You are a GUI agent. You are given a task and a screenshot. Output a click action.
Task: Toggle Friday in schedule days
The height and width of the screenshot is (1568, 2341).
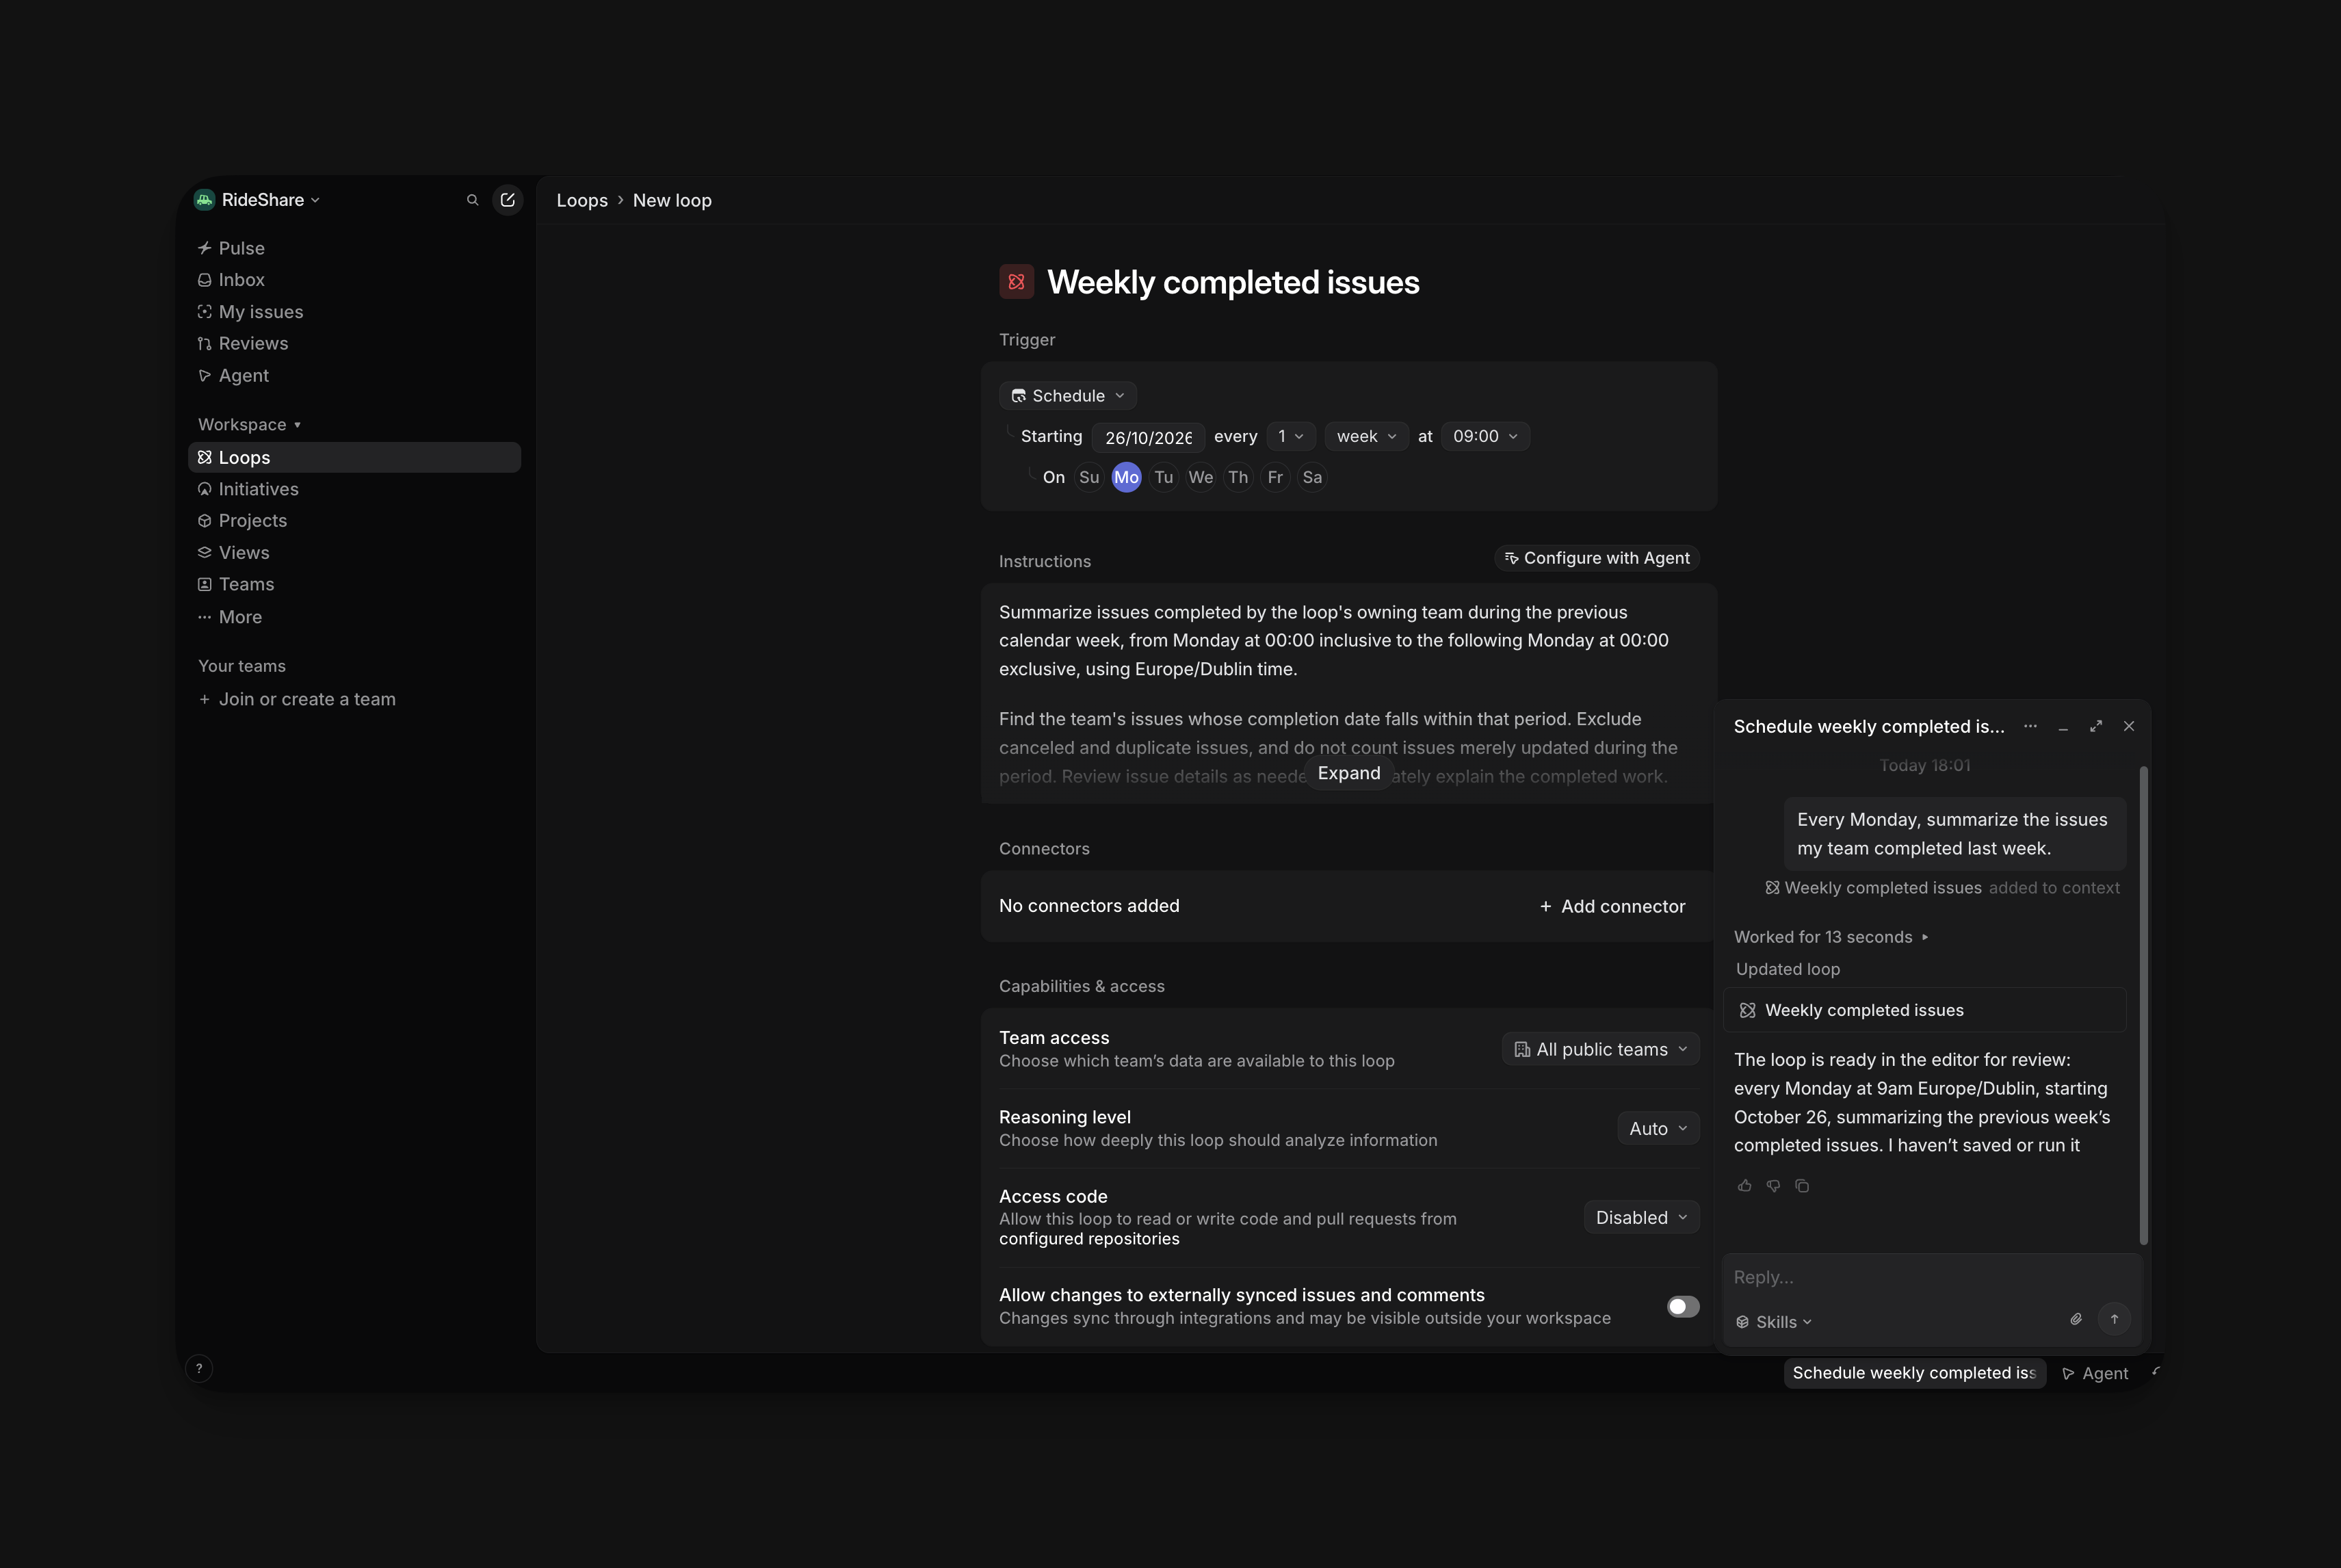pyautogui.click(x=1275, y=477)
